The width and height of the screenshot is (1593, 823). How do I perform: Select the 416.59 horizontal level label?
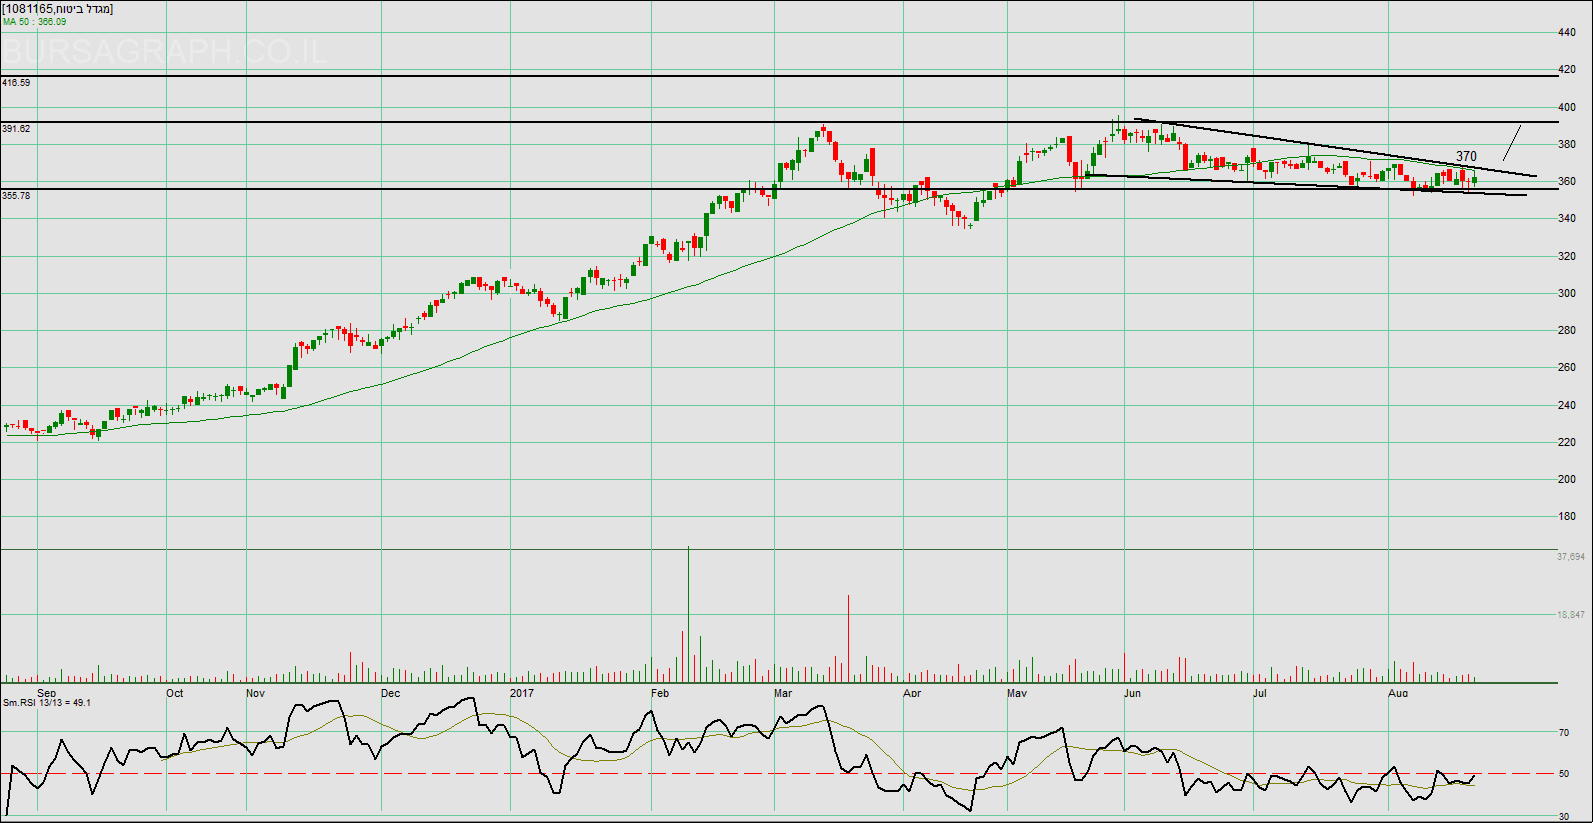(x=16, y=83)
